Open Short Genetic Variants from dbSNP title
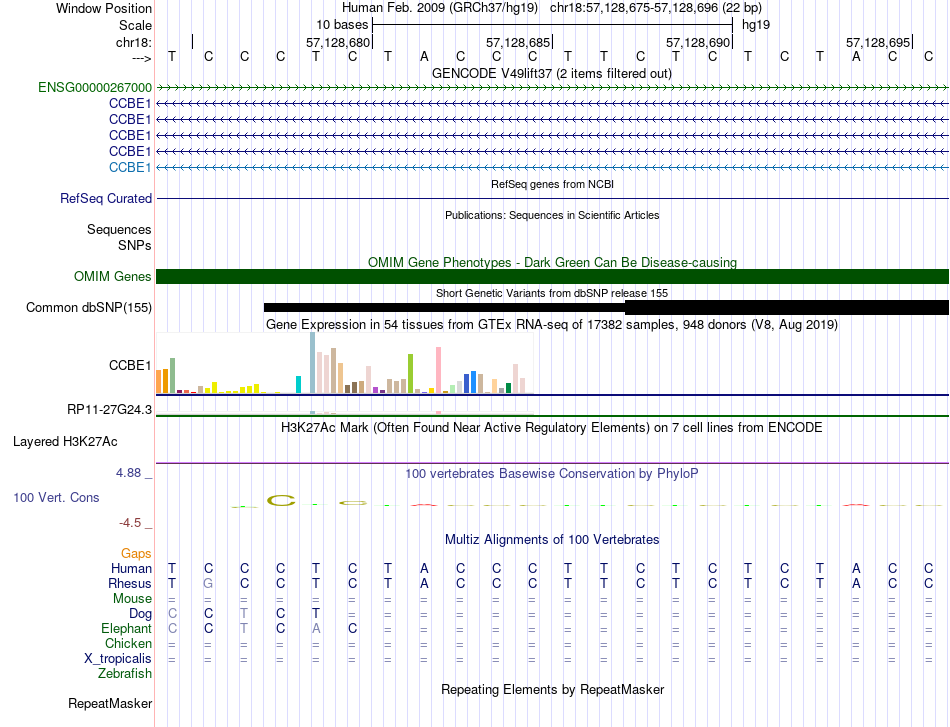The height and width of the screenshot is (727, 950). click(x=552, y=293)
